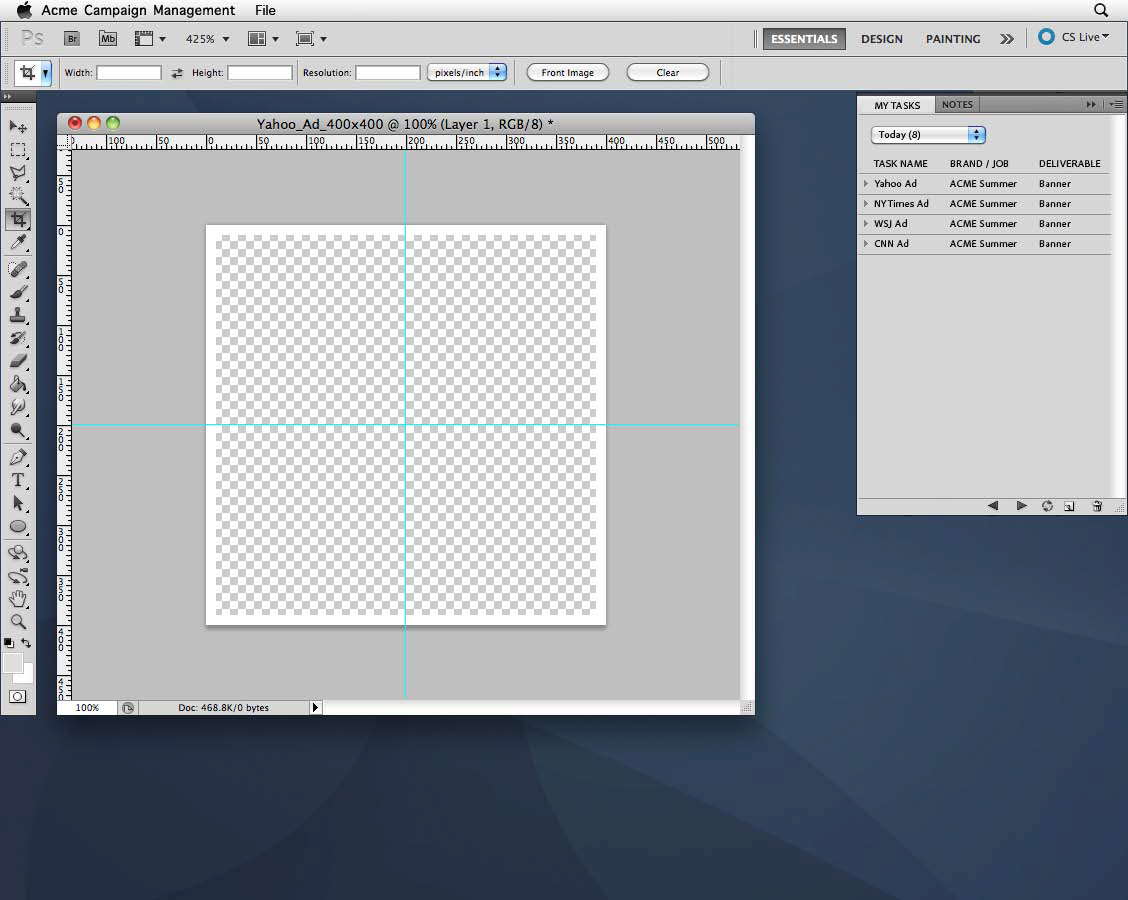Select the Rectangular Marquee tool
The width and height of the screenshot is (1128, 900).
pyautogui.click(x=18, y=150)
